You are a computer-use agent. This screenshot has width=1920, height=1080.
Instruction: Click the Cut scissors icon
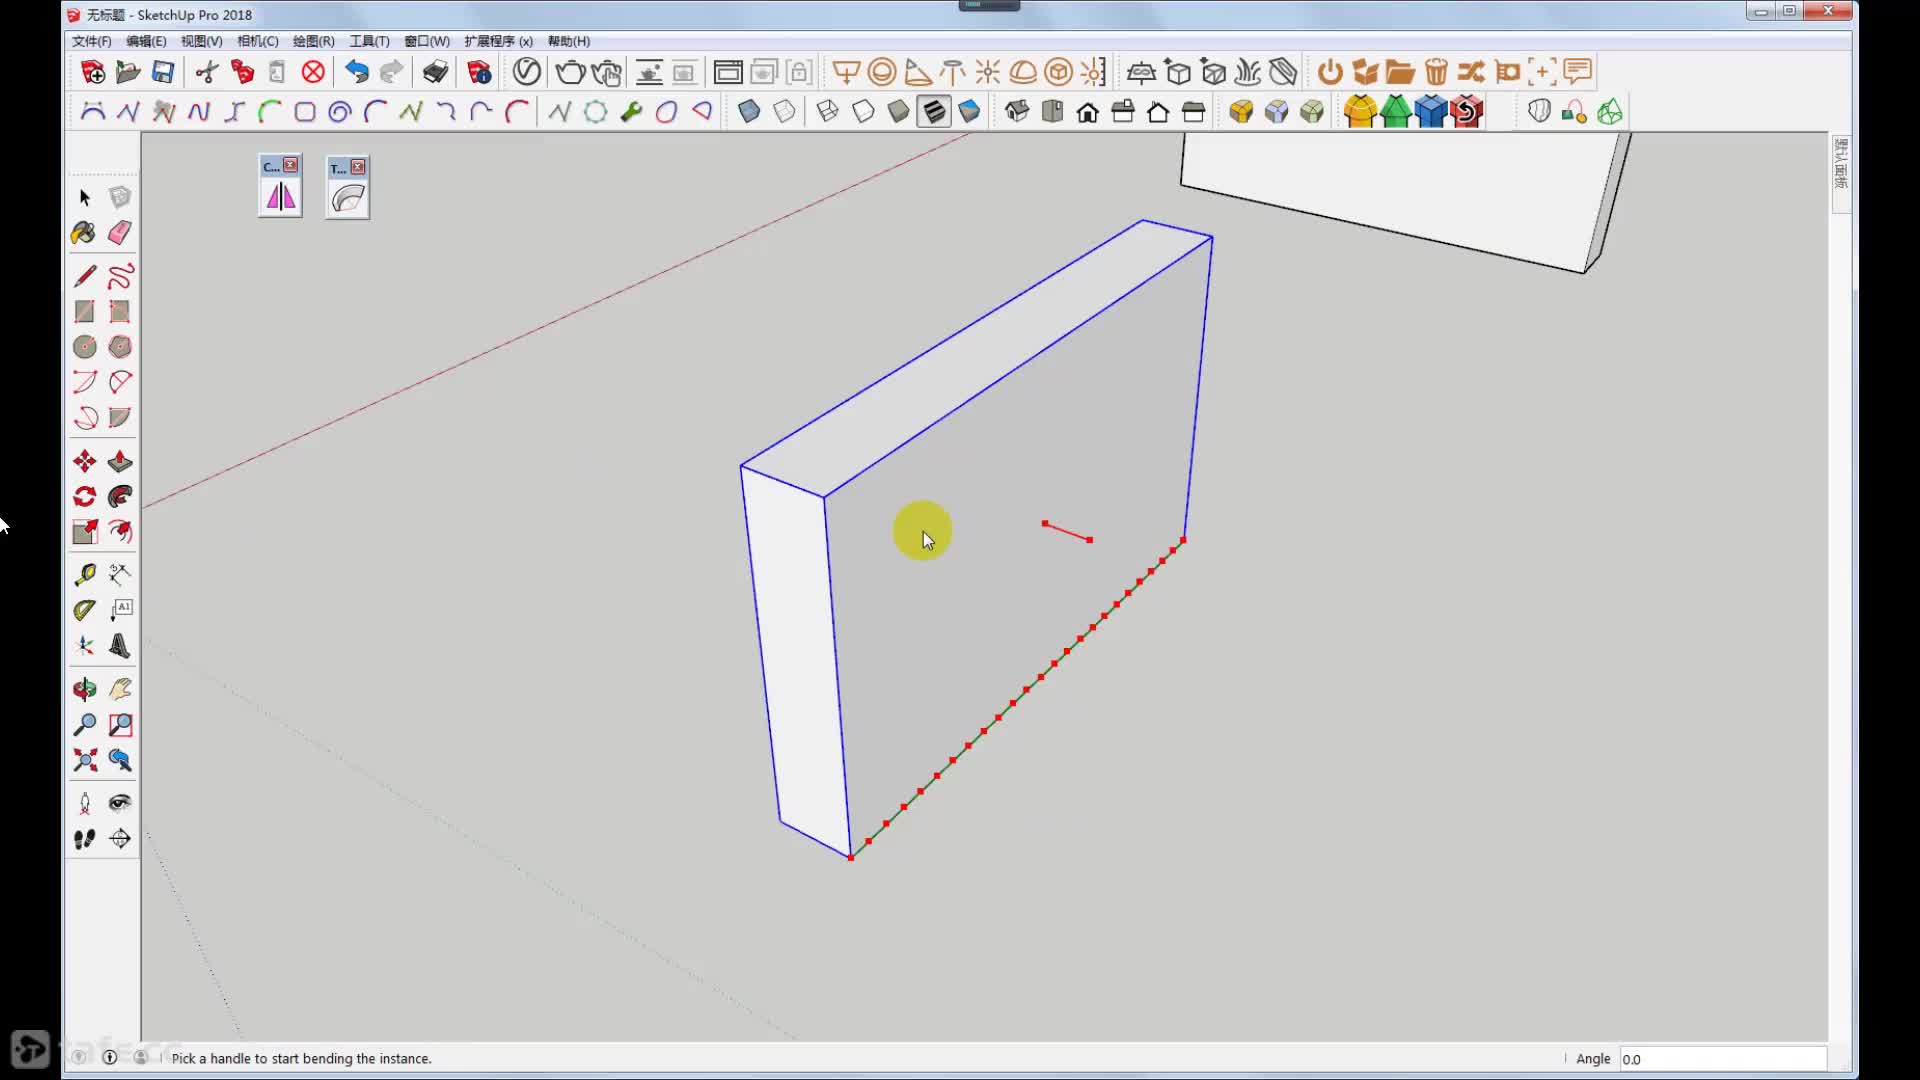click(207, 72)
